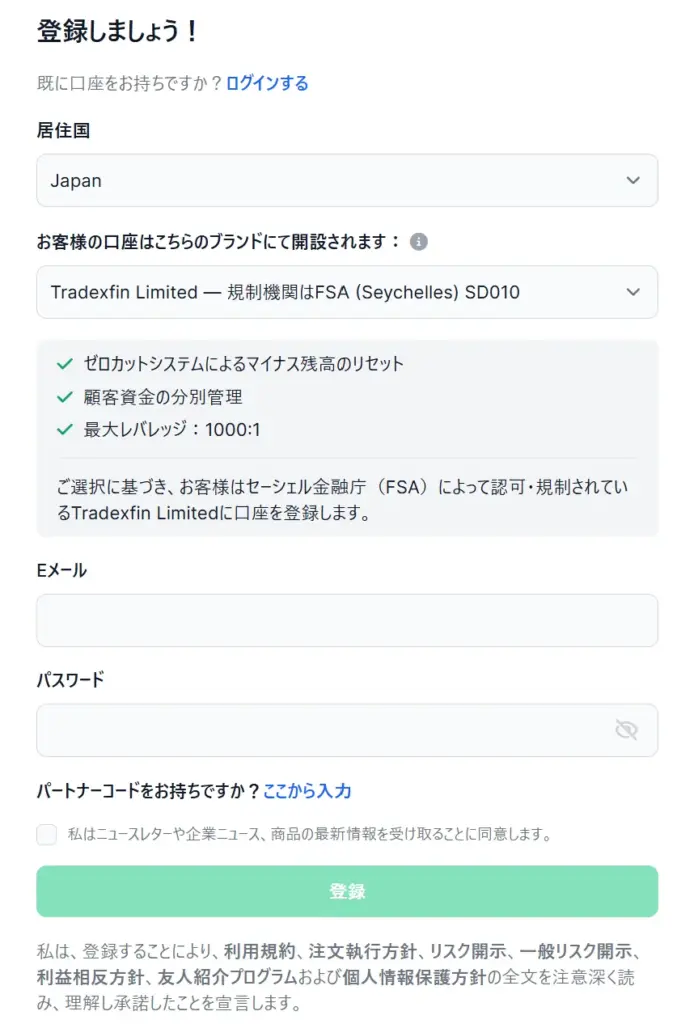Open the Tradexfin Limited brand dropdown

click(346, 292)
